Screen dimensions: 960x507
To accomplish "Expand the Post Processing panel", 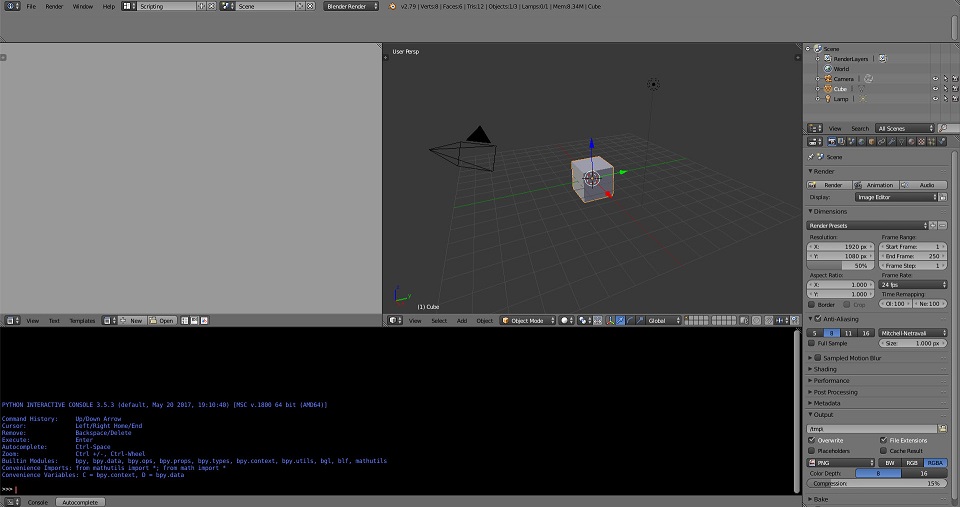I will tap(833, 392).
